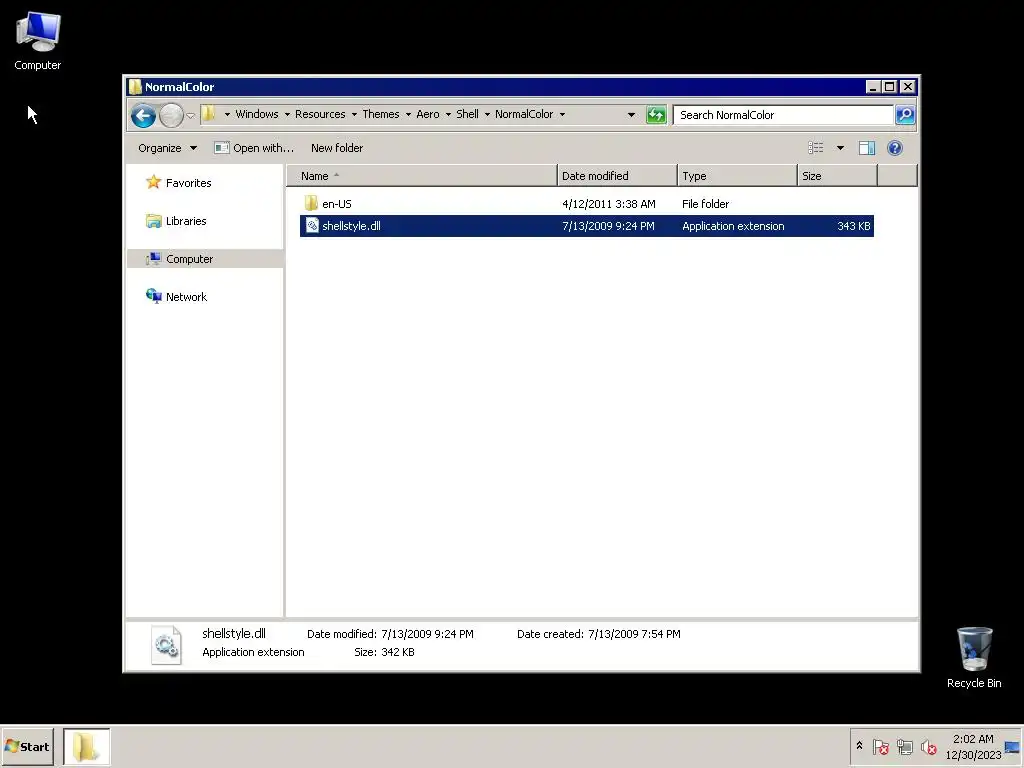Refresh the NormalColor folder view

coord(656,115)
